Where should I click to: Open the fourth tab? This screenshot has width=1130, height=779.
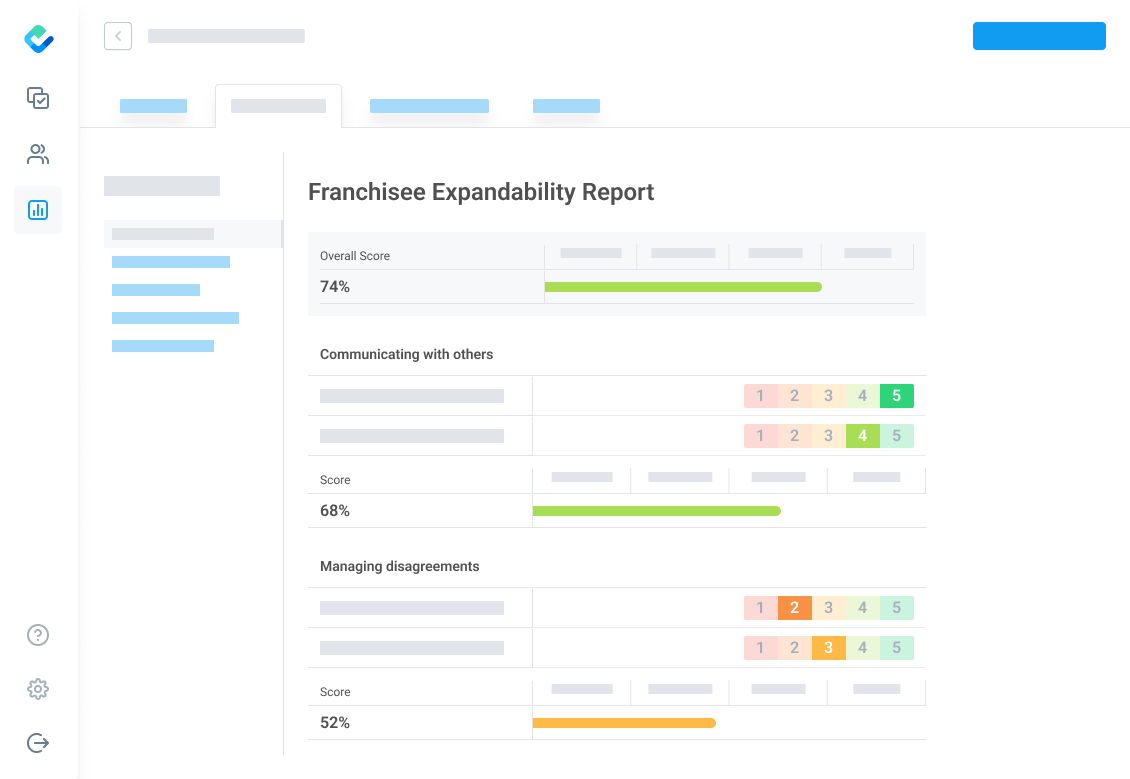pos(566,106)
